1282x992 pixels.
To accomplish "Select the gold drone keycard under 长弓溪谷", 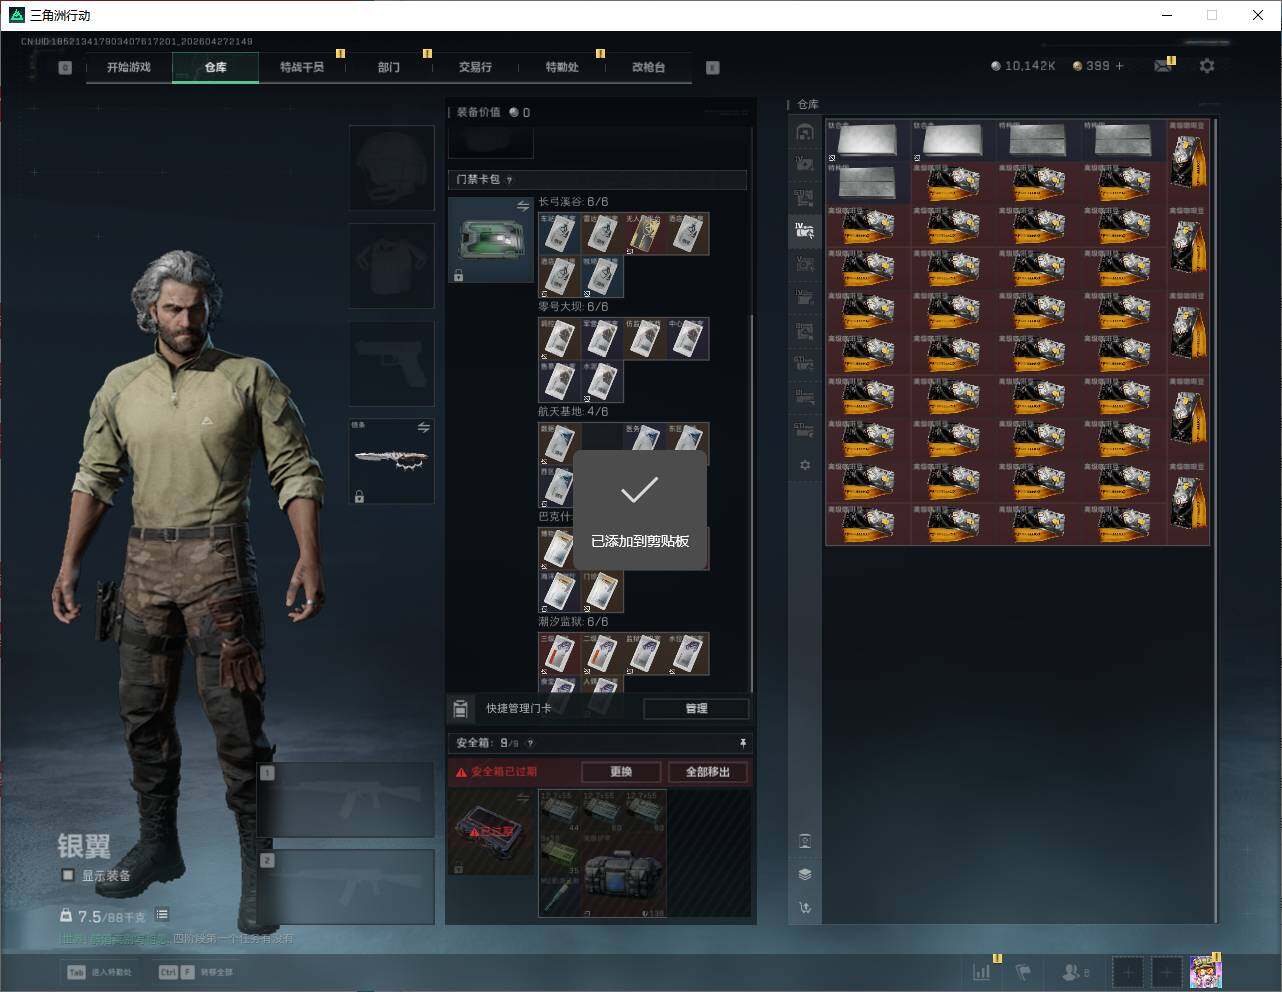I will pos(645,233).
